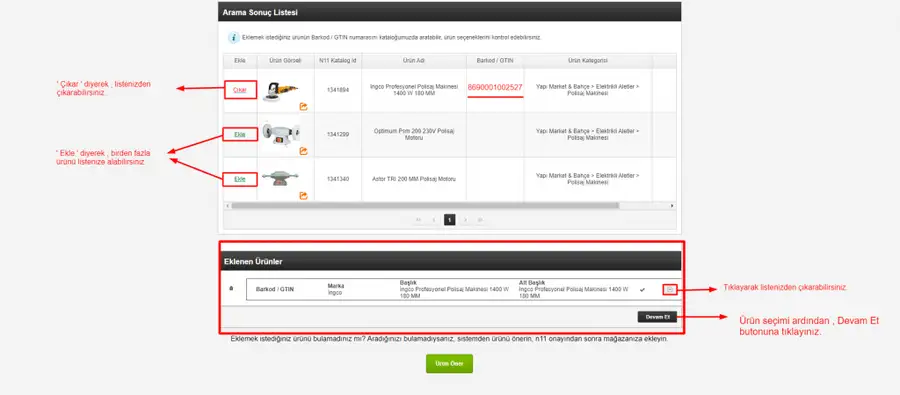Select page 1 in pagination

tap(449, 220)
